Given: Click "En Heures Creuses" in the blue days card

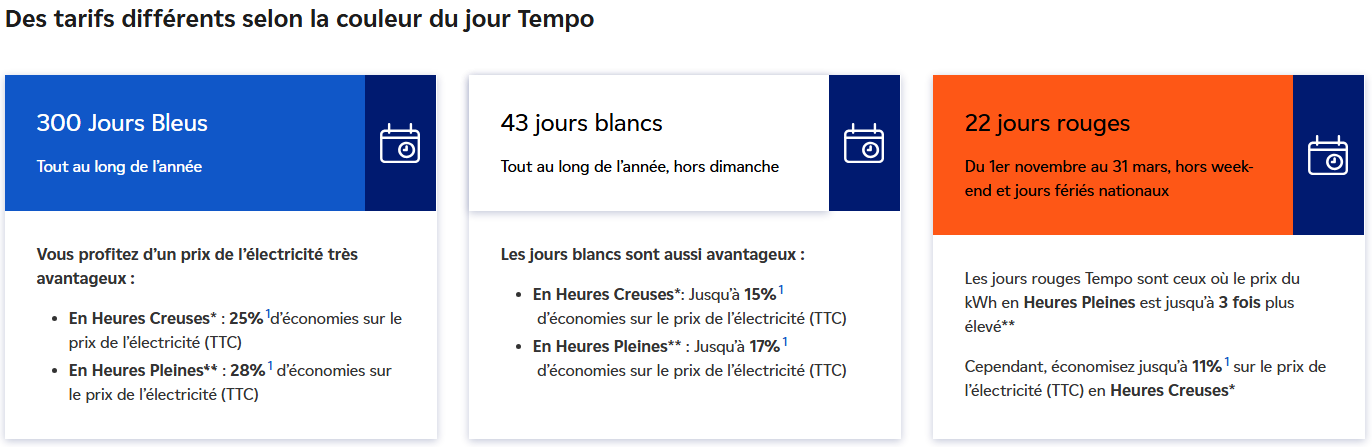Looking at the screenshot, I should 138,319.
